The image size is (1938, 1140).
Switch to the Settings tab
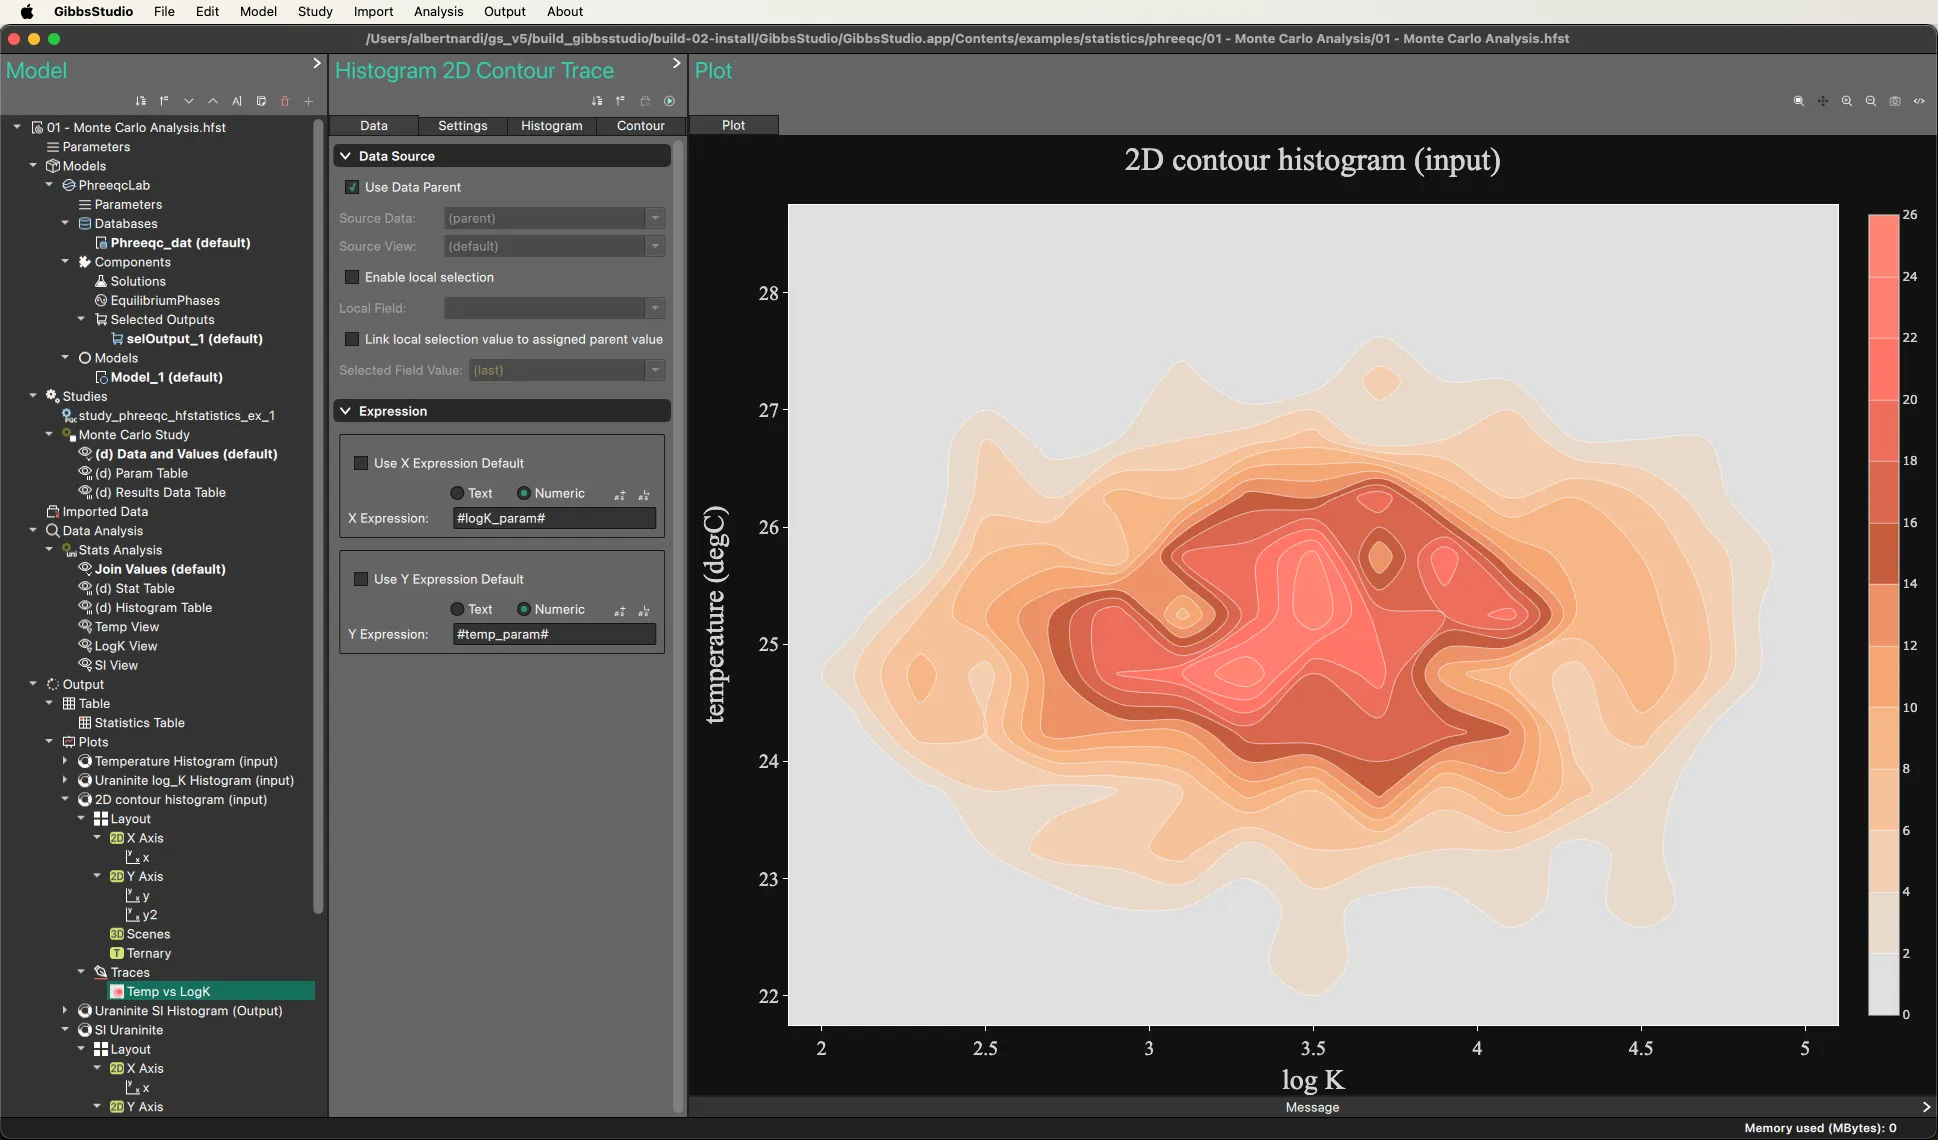pos(463,126)
